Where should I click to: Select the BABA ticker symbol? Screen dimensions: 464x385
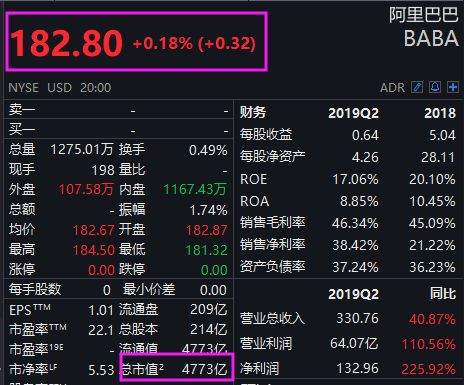[431, 39]
